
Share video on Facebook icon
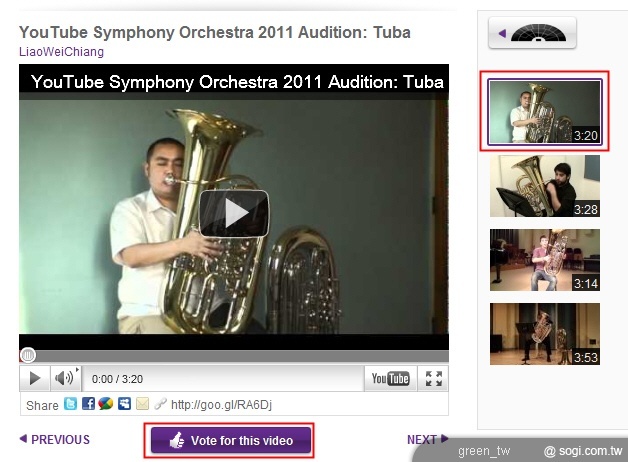[x=88, y=404]
